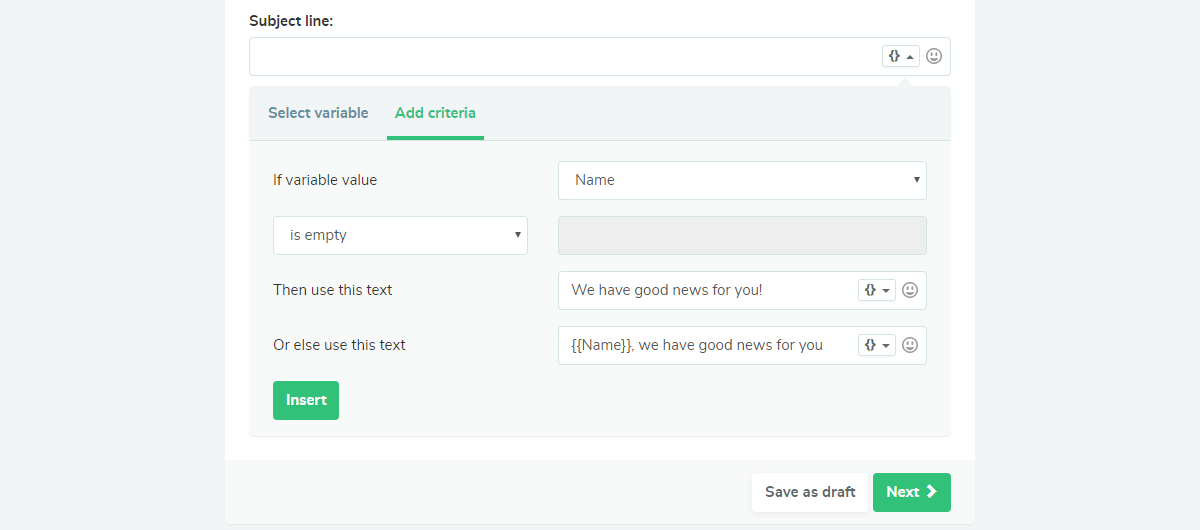
Task: Click inside the empty Subject line input
Action: (560, 56)
